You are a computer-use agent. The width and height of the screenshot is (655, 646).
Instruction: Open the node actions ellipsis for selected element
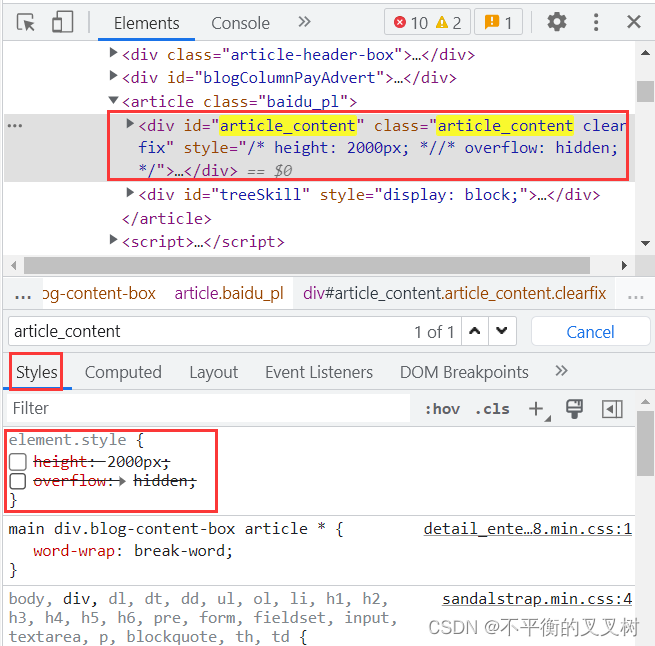15,126
